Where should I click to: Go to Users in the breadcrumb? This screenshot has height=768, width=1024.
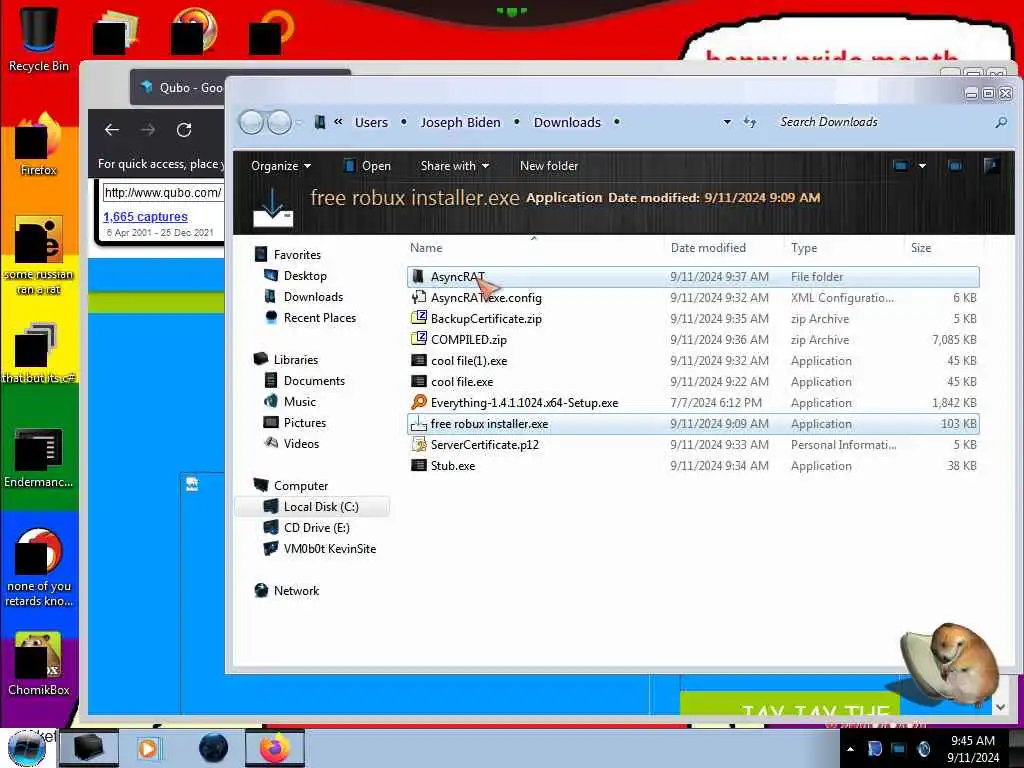click(x=371, y=122)
